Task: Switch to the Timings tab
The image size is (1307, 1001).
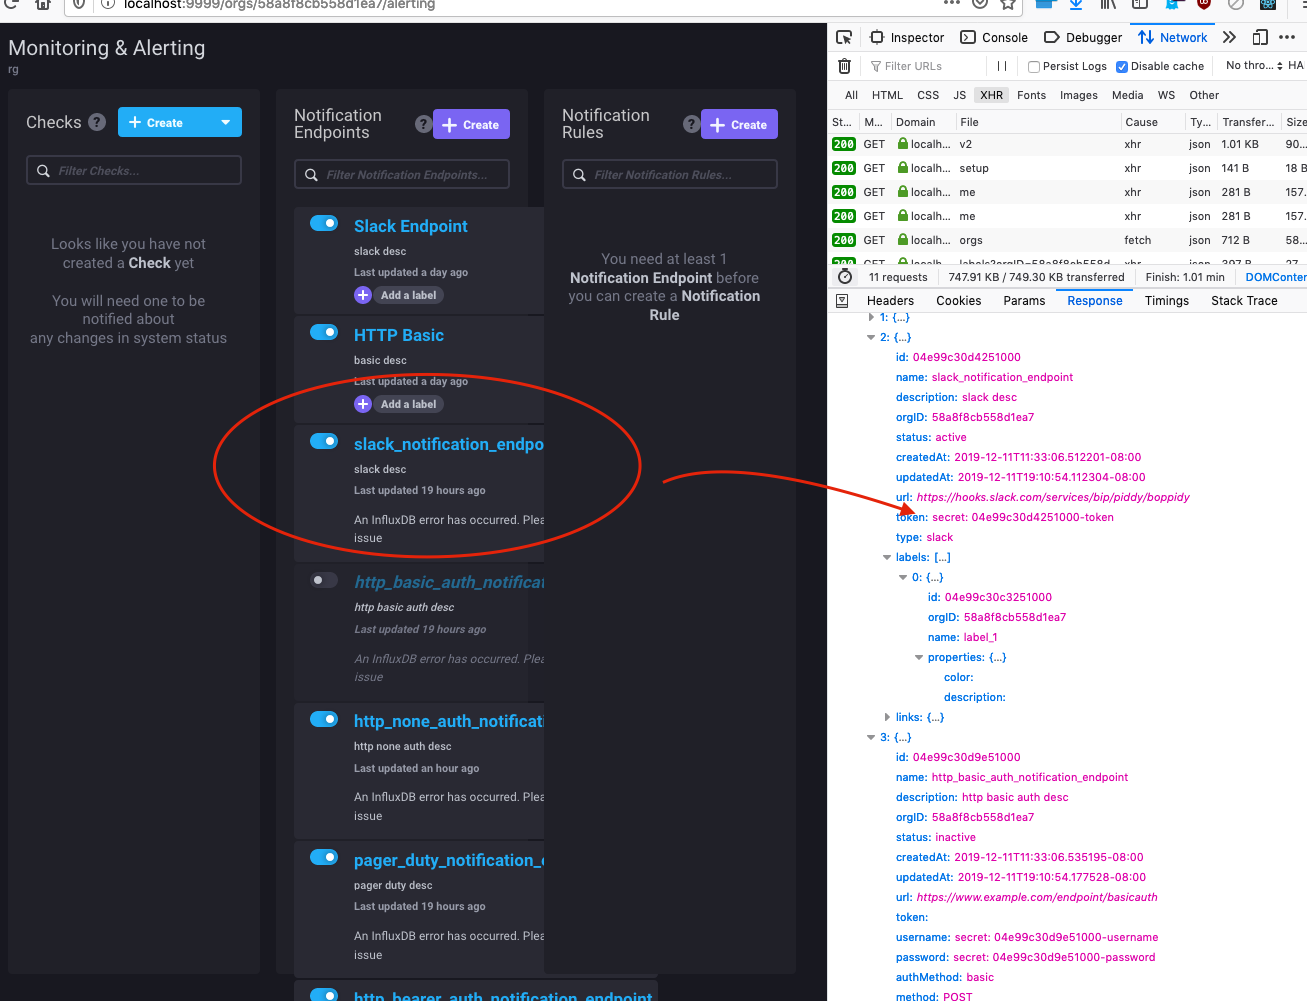Action: click(x=1166, y=300)
